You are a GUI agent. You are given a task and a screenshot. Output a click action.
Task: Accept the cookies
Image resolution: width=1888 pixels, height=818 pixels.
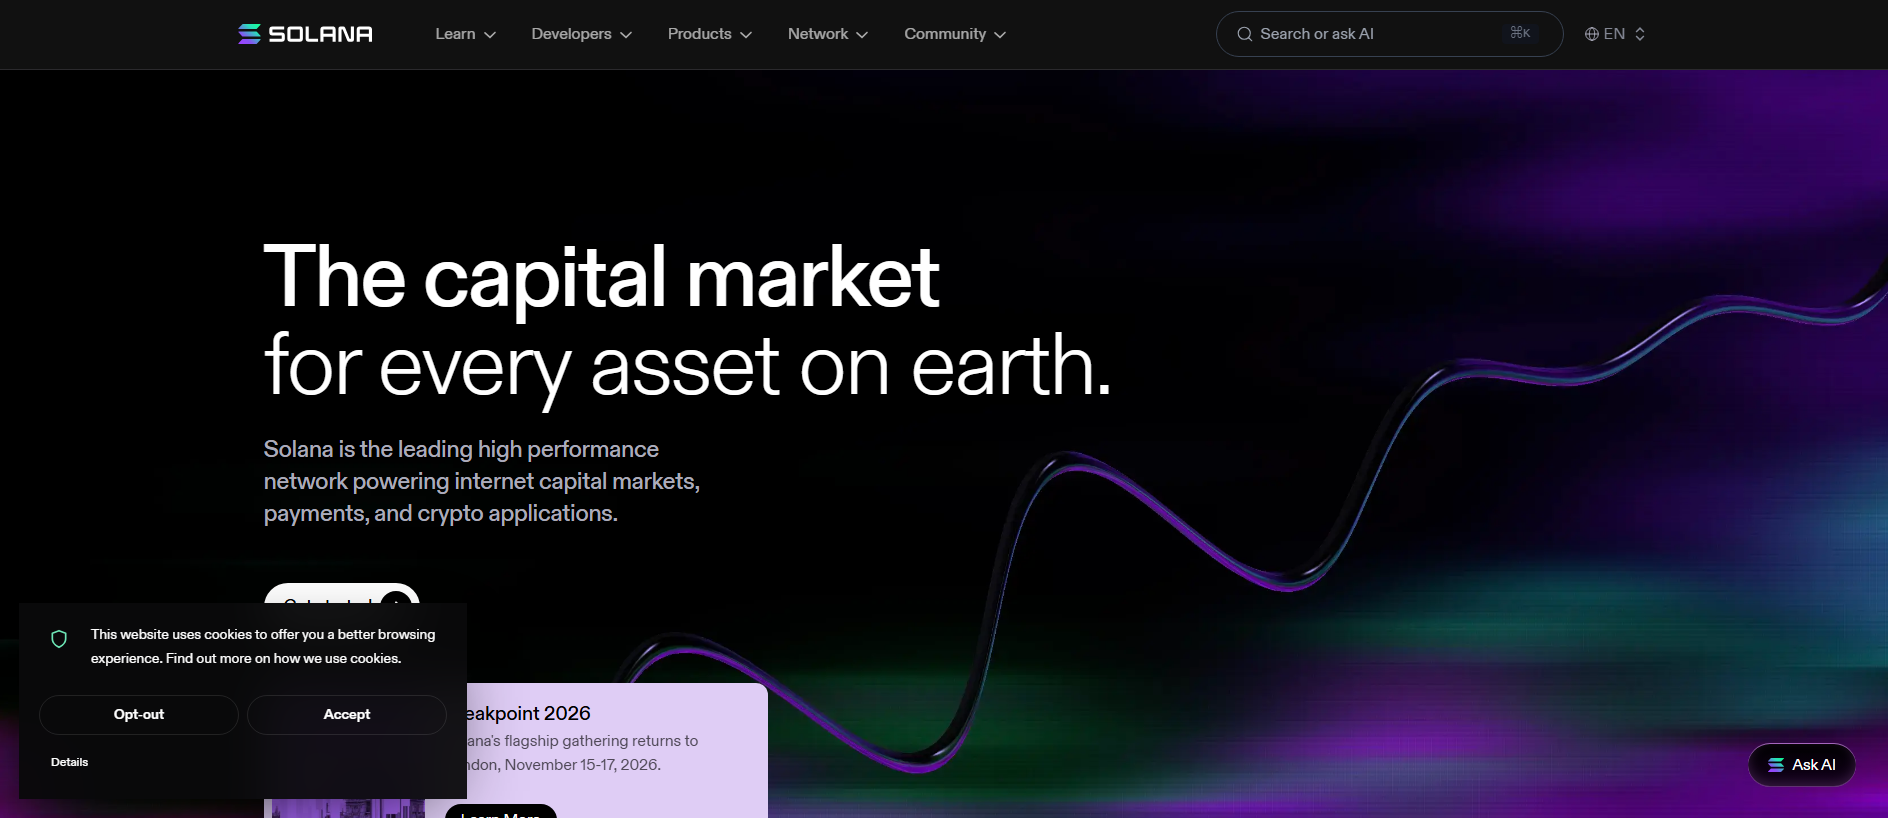coord(347,715)
